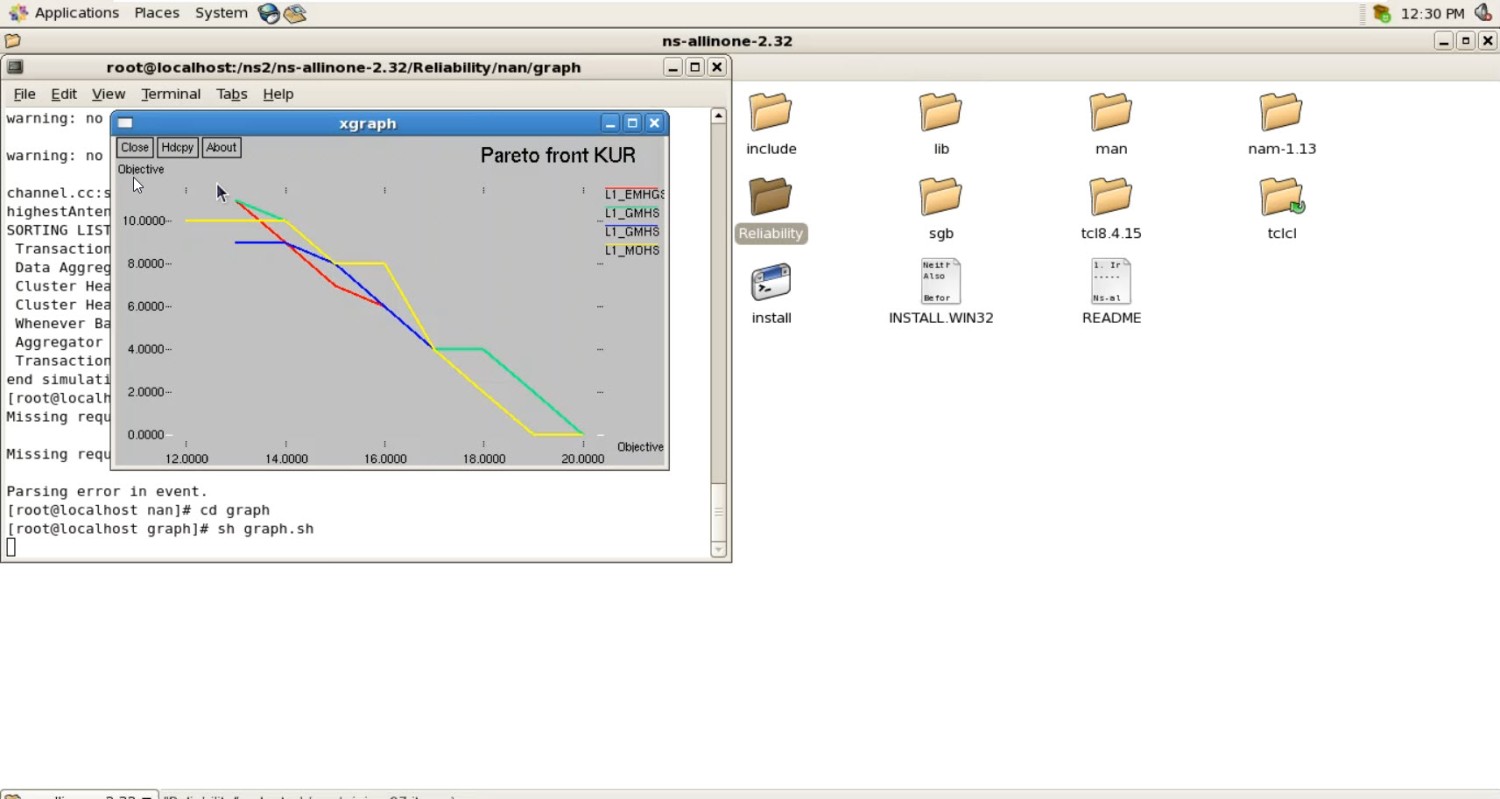The height and width of the screenshot is (799, 1500).
Task: Open the Tabs menu in terminal
Action: pyautogui.click(x=231, y=94)
